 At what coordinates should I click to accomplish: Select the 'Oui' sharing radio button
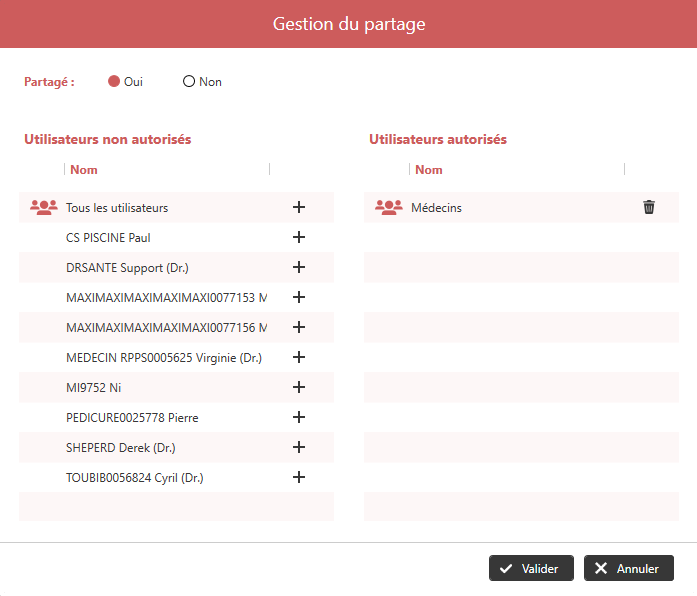[x=114, y=82]
